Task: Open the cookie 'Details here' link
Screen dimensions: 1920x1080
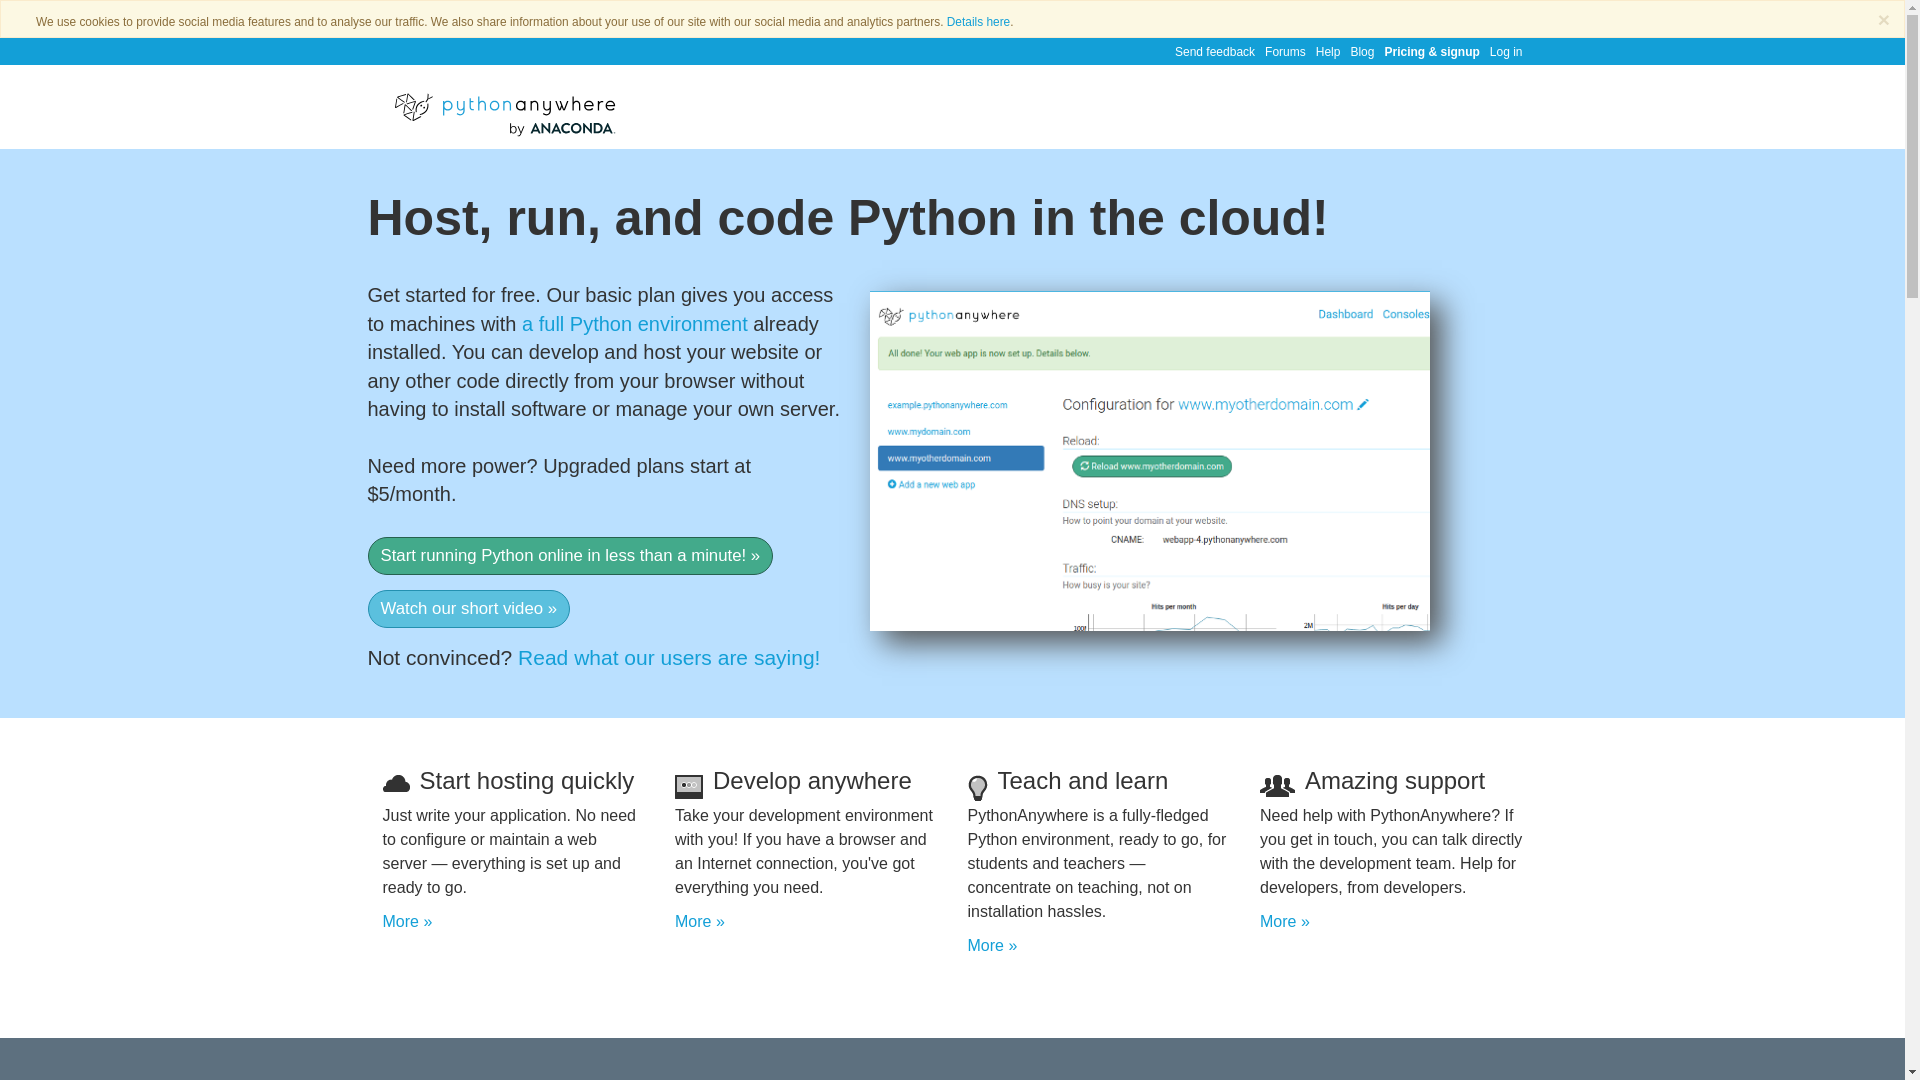Action: [x=978, y=22]
